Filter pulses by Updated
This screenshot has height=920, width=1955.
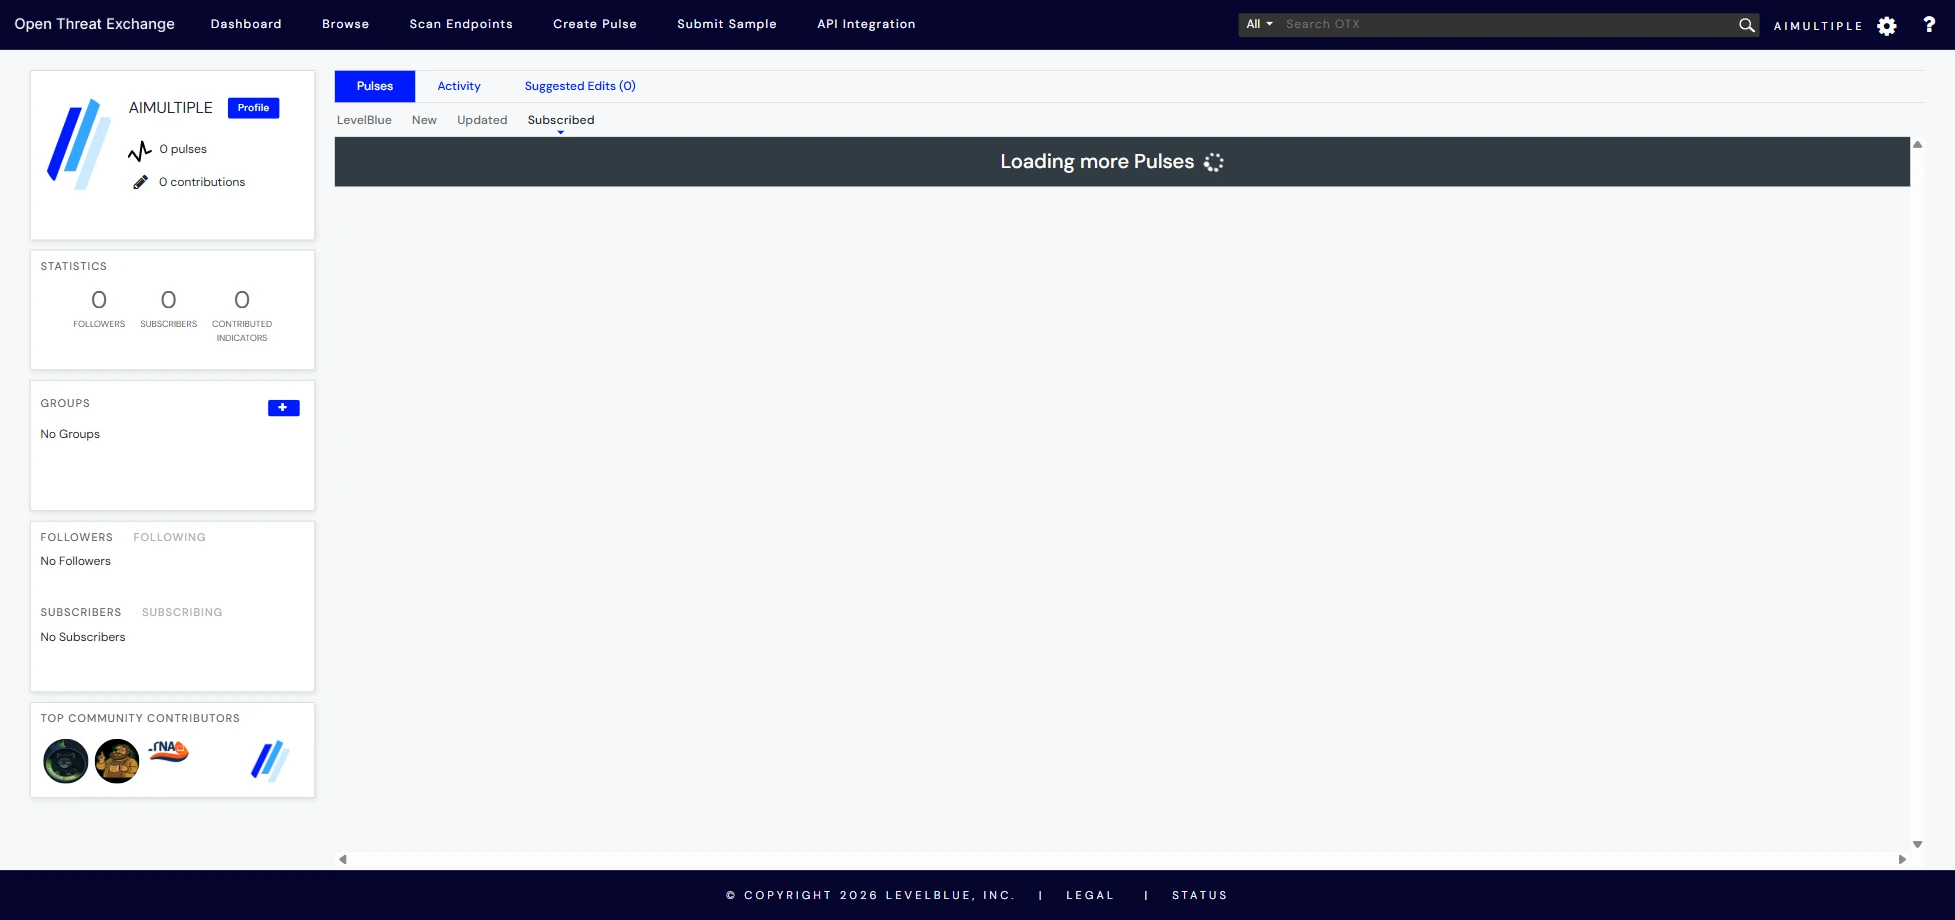point(482,120)
